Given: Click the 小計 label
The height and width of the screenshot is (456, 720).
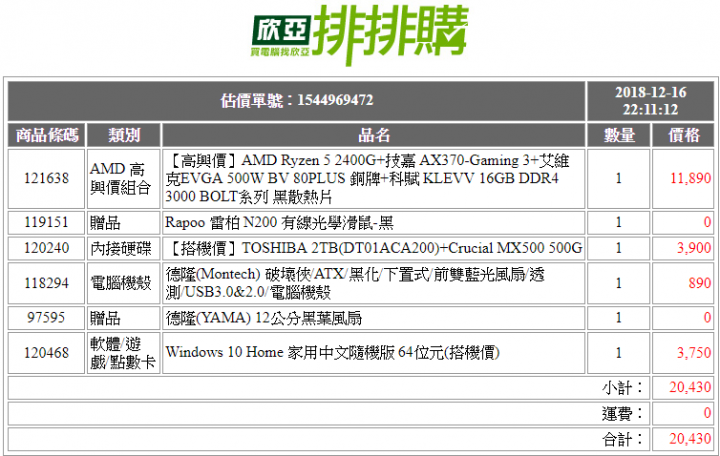Looking at the screenshot, I should (x=622, y=388).
